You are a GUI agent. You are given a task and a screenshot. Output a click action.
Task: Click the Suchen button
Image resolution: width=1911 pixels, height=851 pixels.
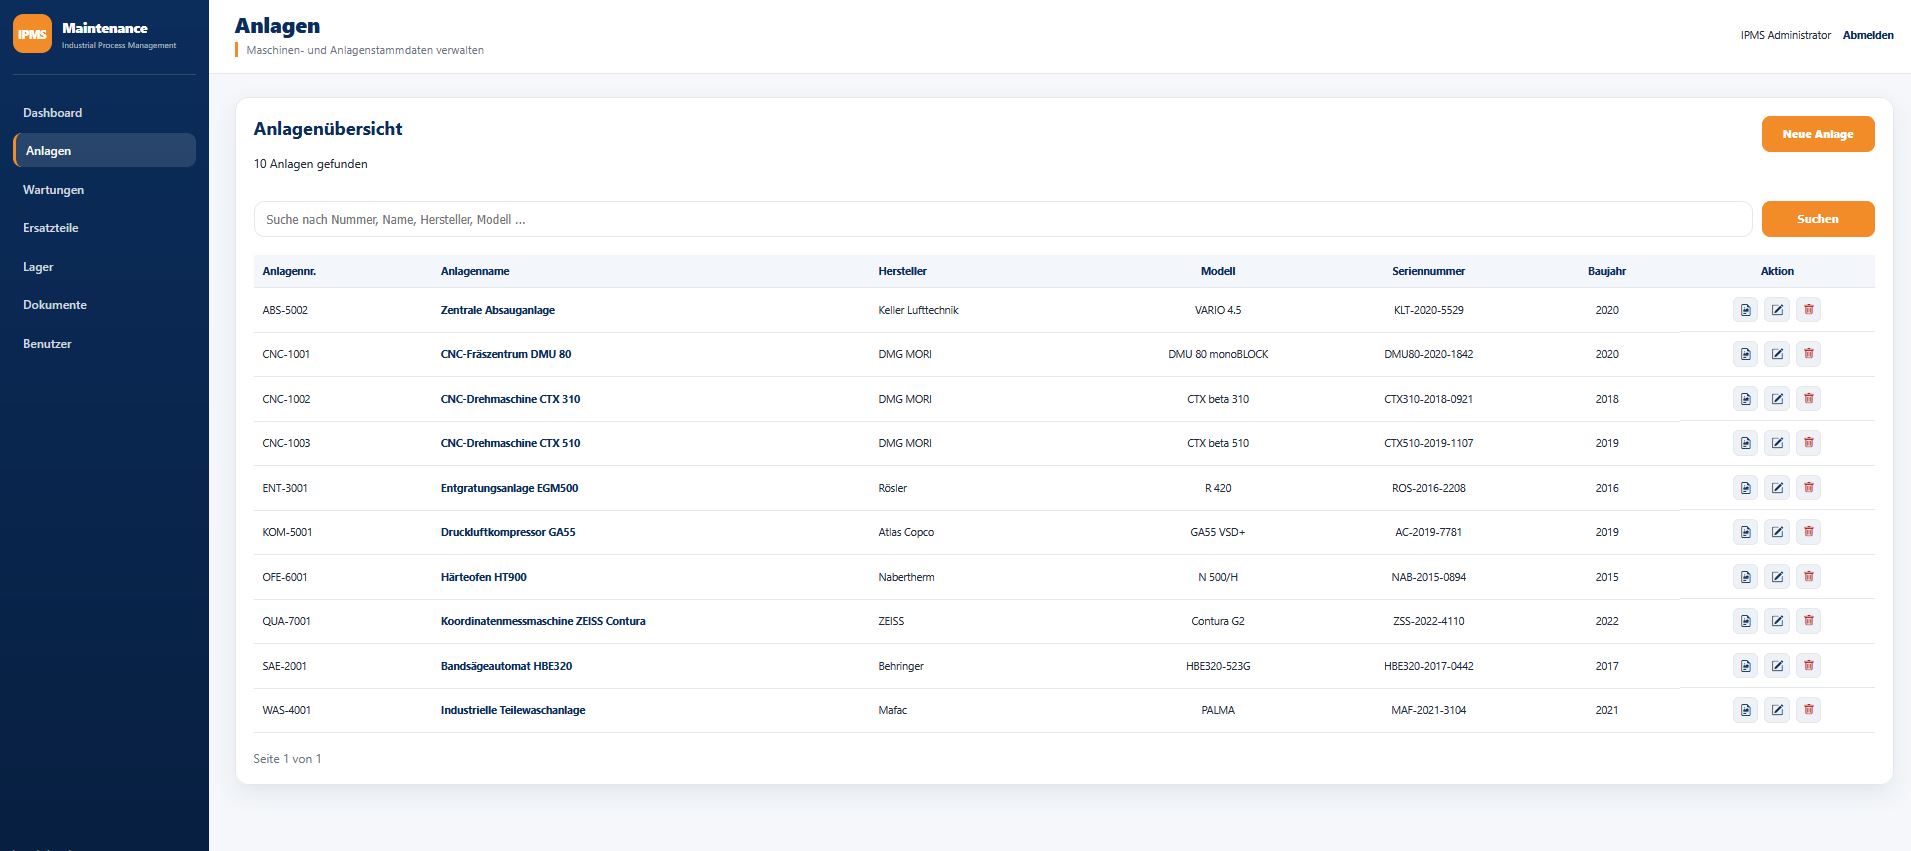click(x=1817, y=219)
